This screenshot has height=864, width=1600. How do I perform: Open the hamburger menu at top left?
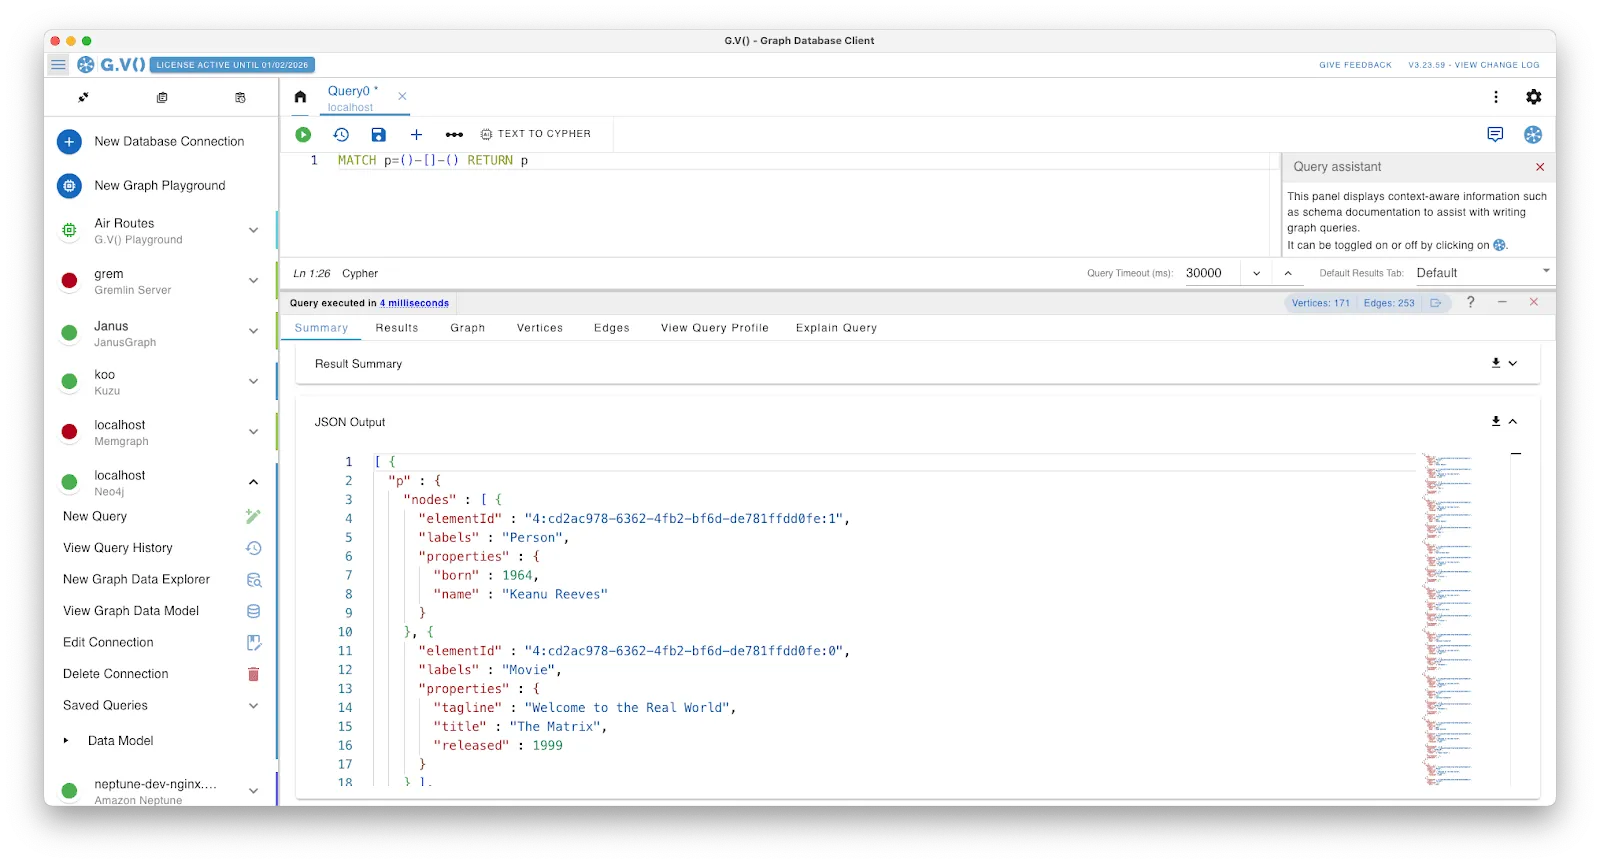(58, 65)
